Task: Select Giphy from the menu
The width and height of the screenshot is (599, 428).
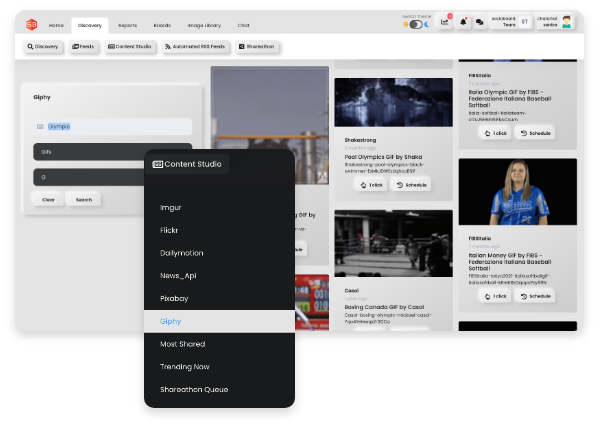Action: 219,321
